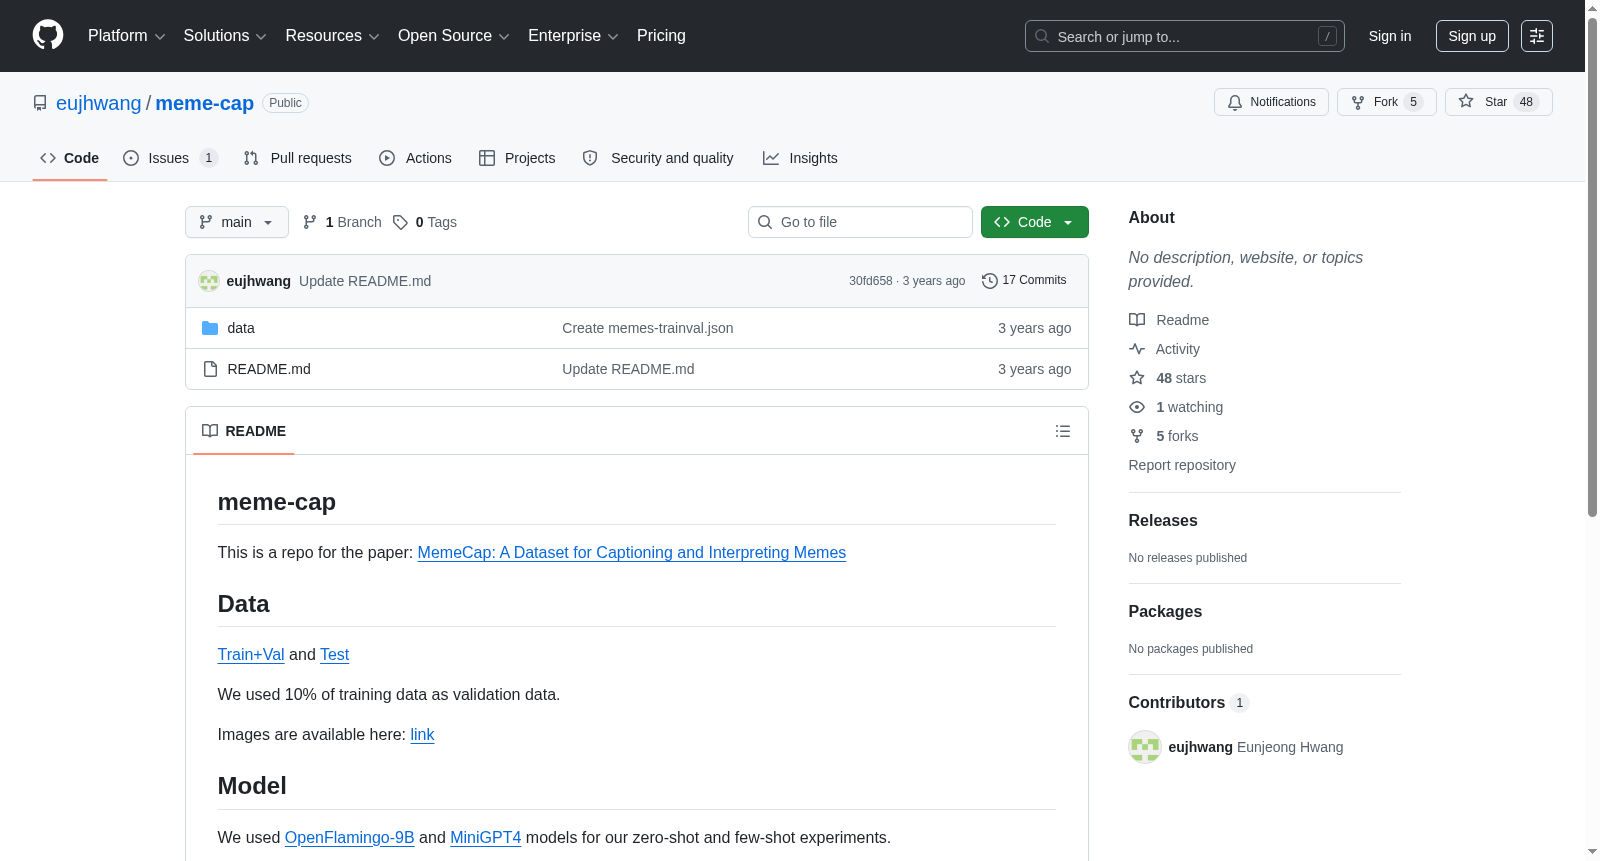Viewport: 1600px width, 861px height.
Task: Open README outline list icon
Action: (1063, 431)
